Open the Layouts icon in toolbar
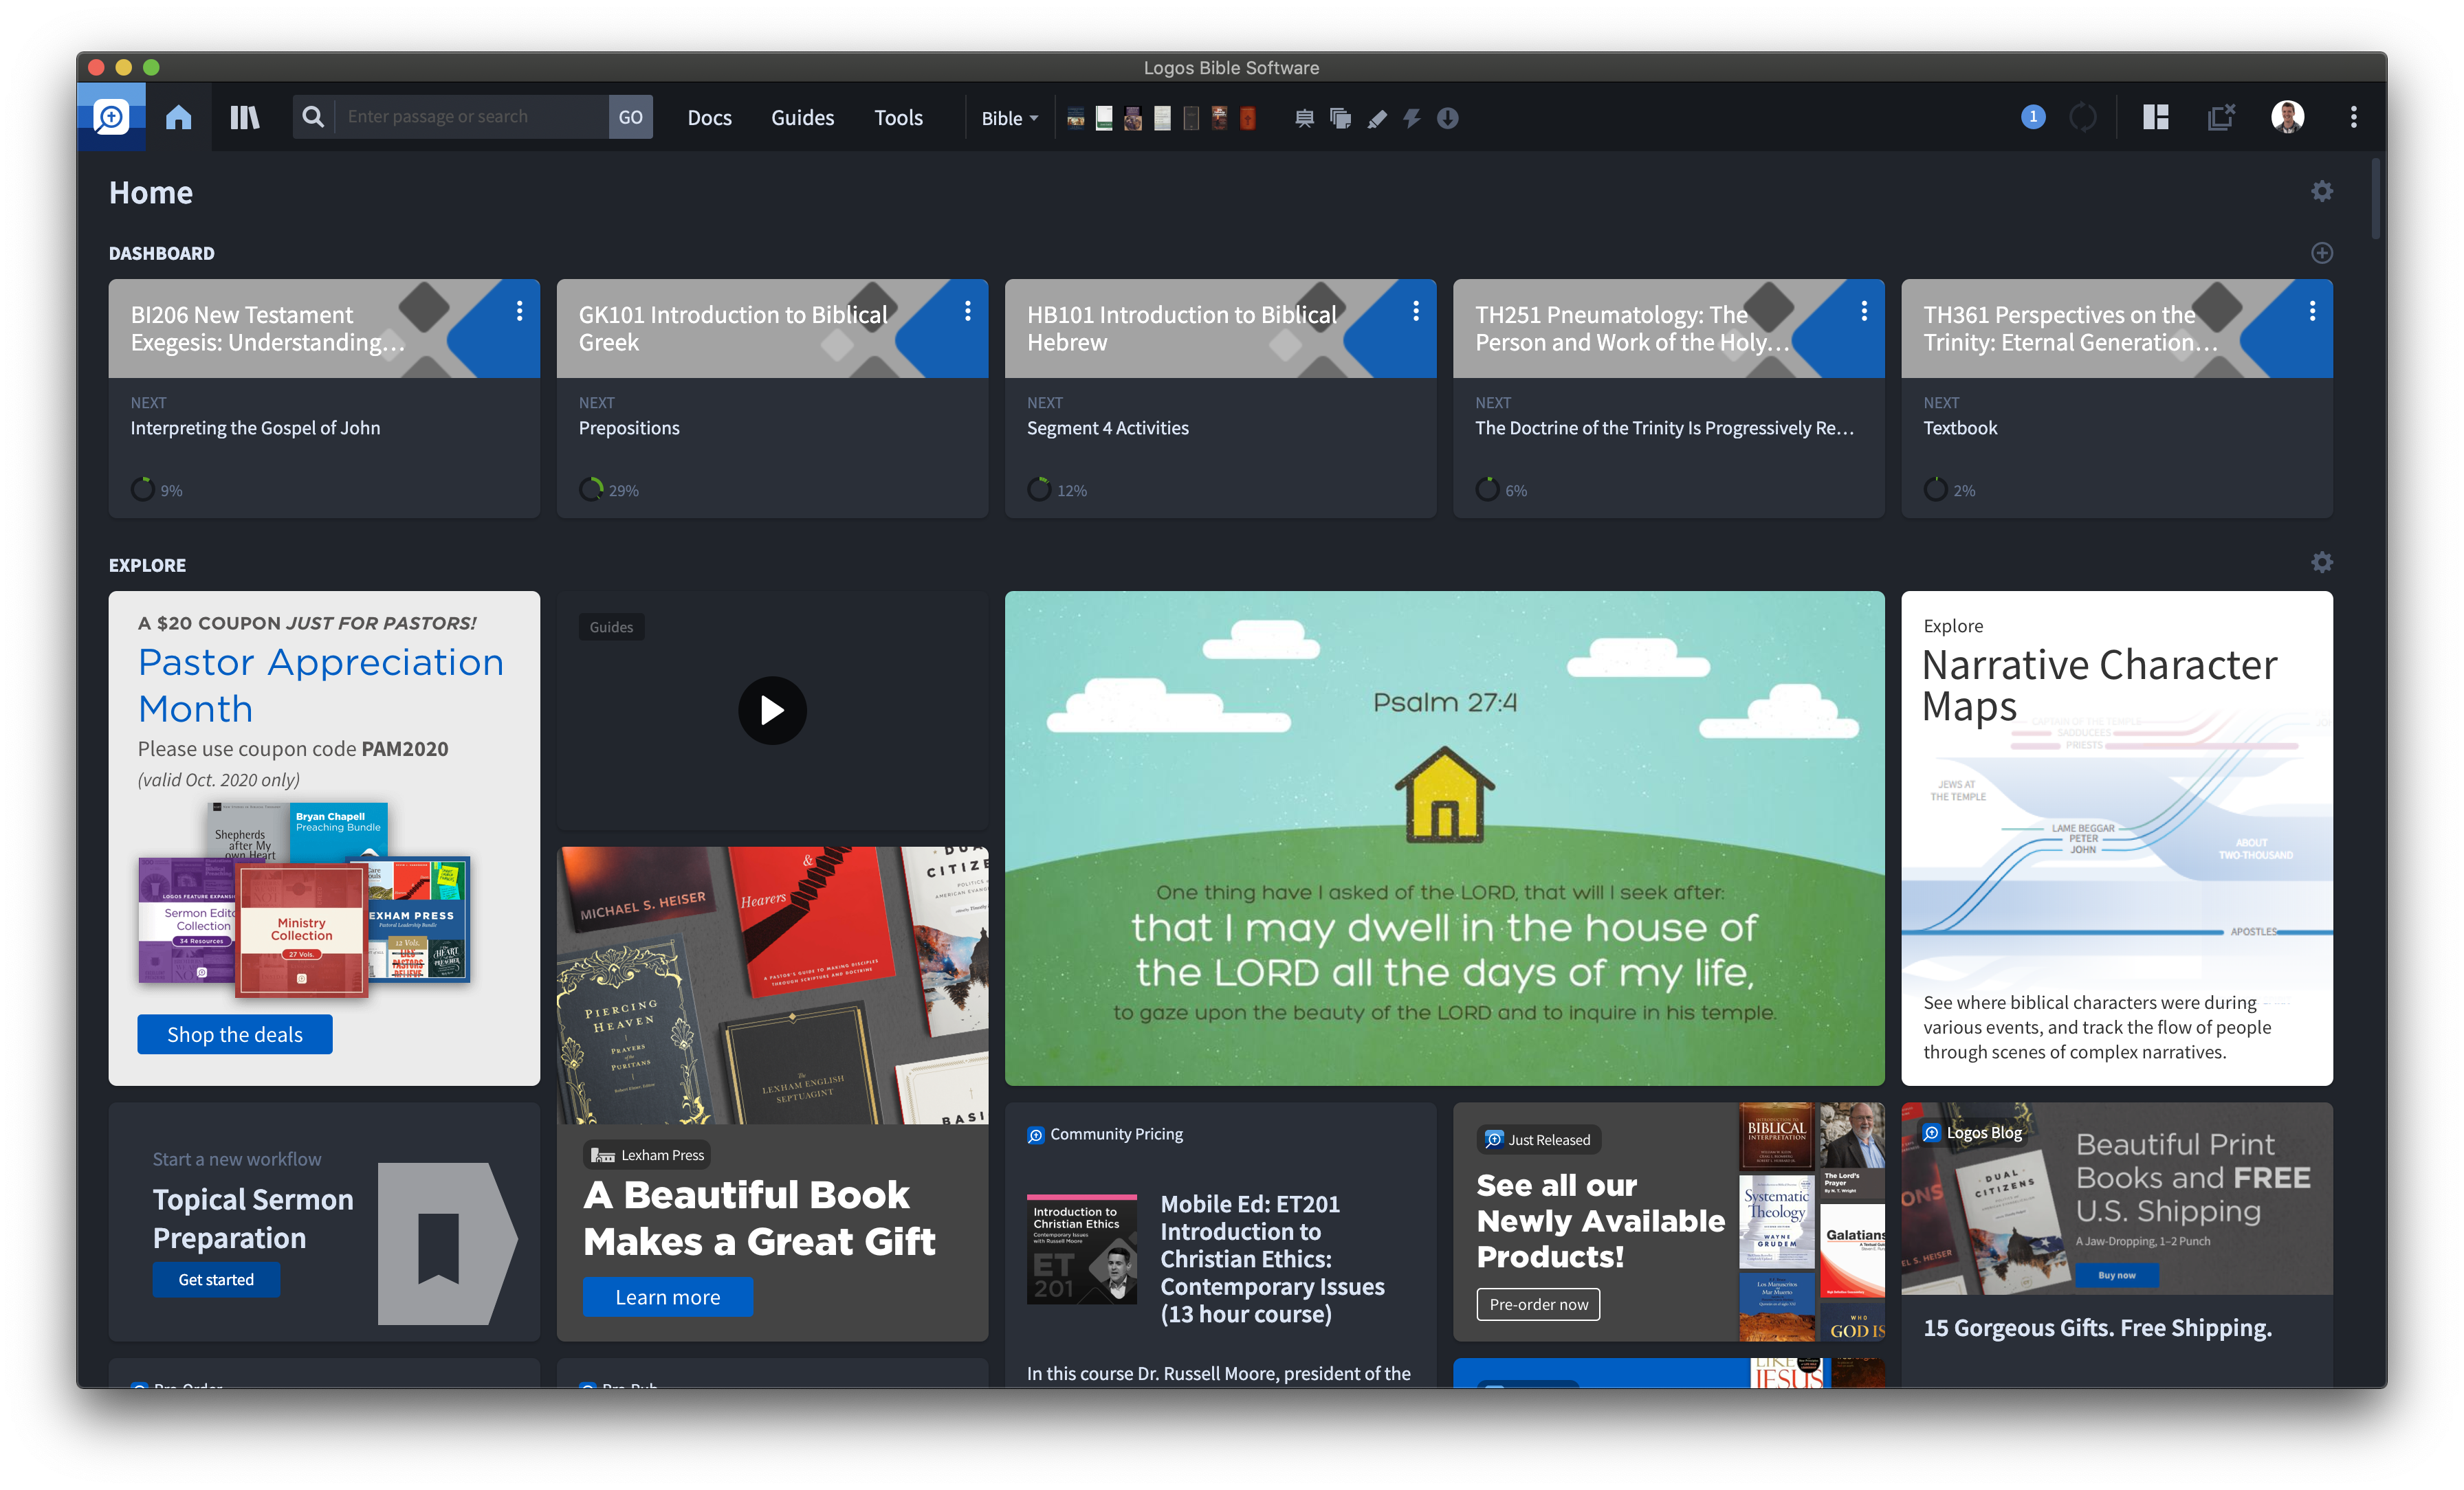 [x=2155, y=118]
